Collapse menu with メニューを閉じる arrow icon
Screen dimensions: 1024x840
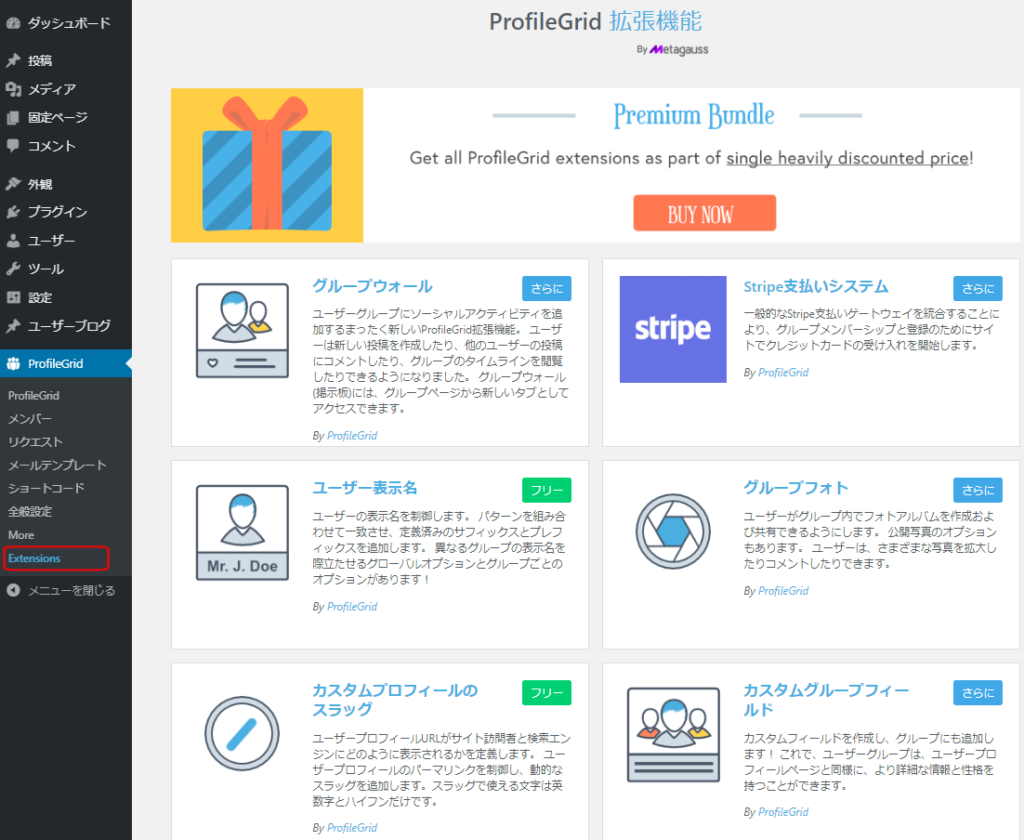pyautogui.click(x=13, y=590)
